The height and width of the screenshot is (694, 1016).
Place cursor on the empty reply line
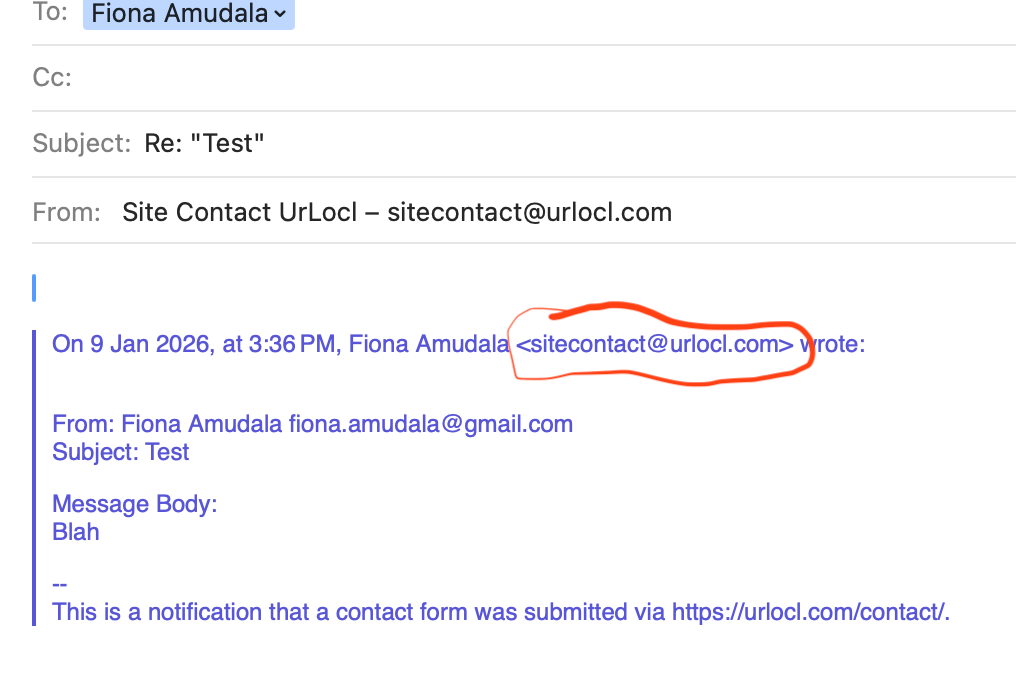[x=300, y=288]
